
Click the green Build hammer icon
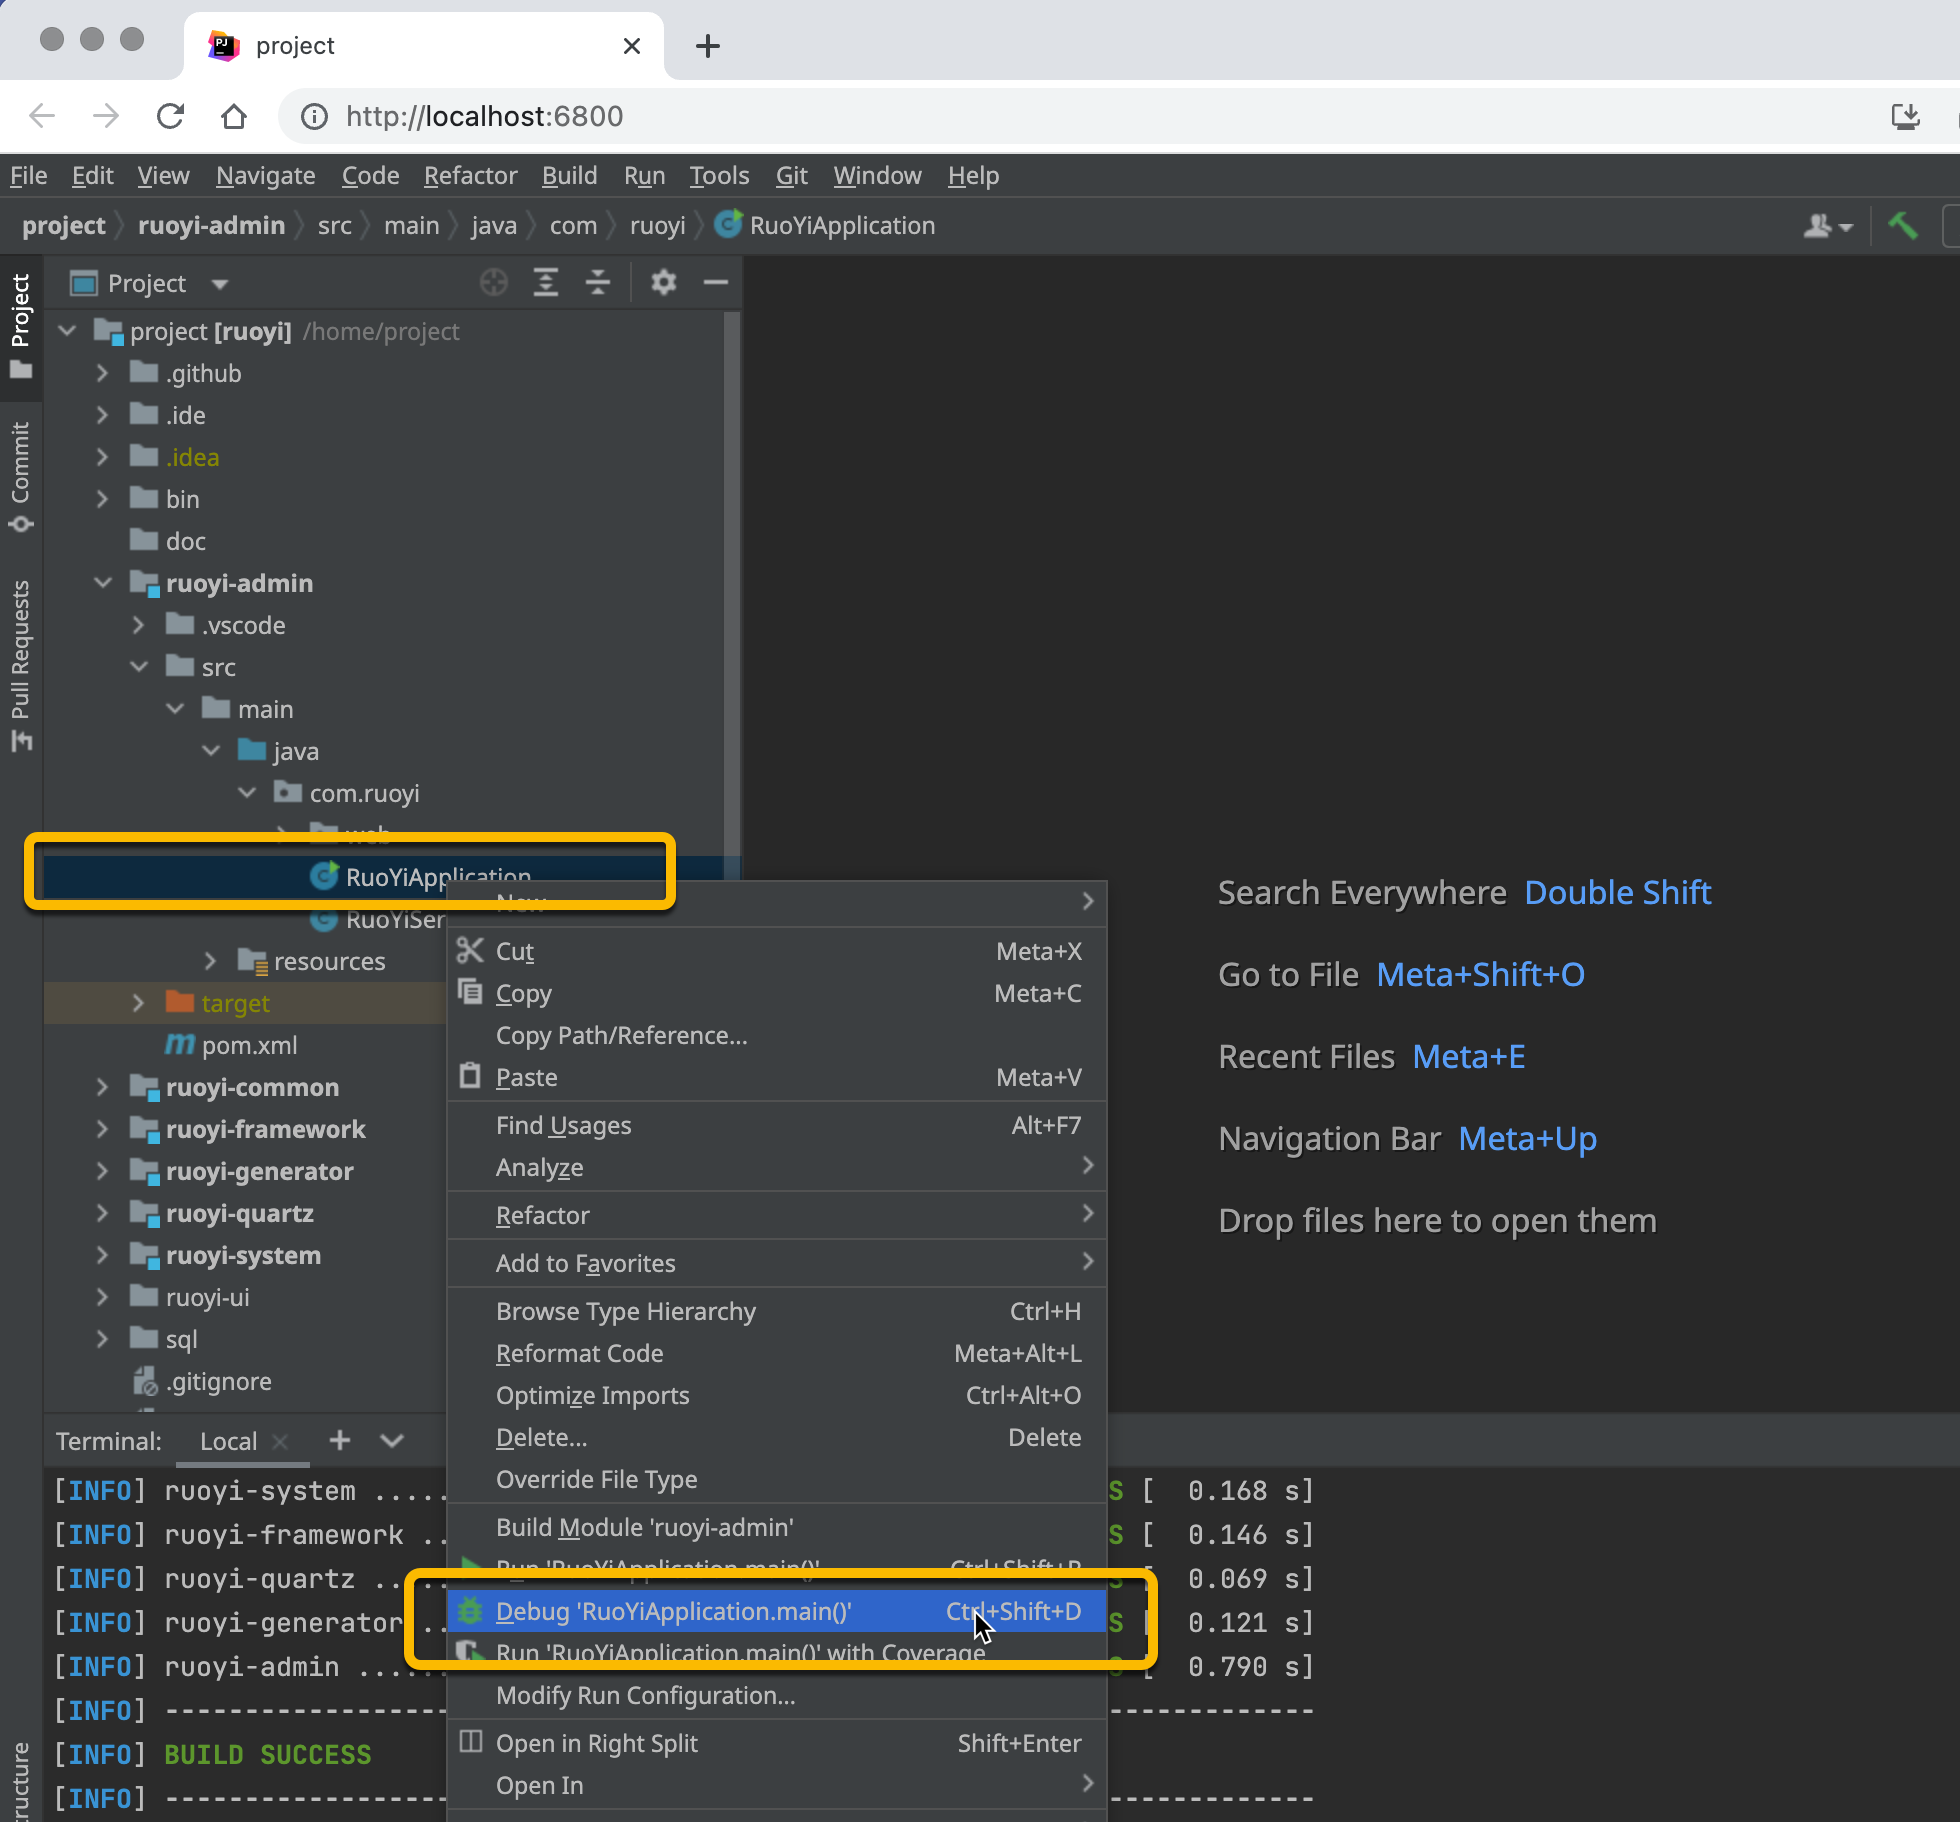click(x=1902, y=226)
